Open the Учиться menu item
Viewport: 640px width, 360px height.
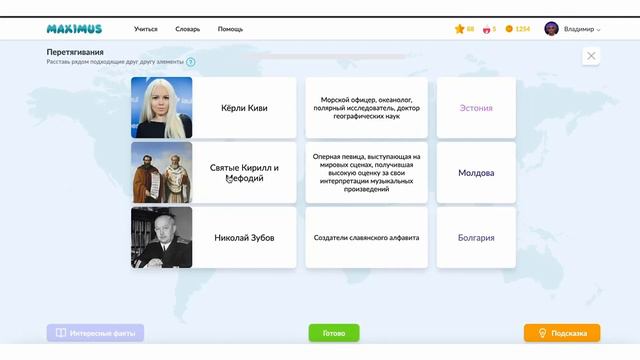pyautogui.click(x=146, y=29)
